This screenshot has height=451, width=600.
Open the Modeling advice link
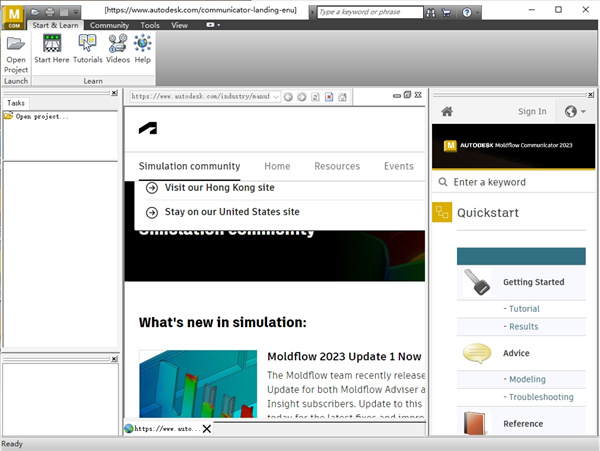click(527, 379)
